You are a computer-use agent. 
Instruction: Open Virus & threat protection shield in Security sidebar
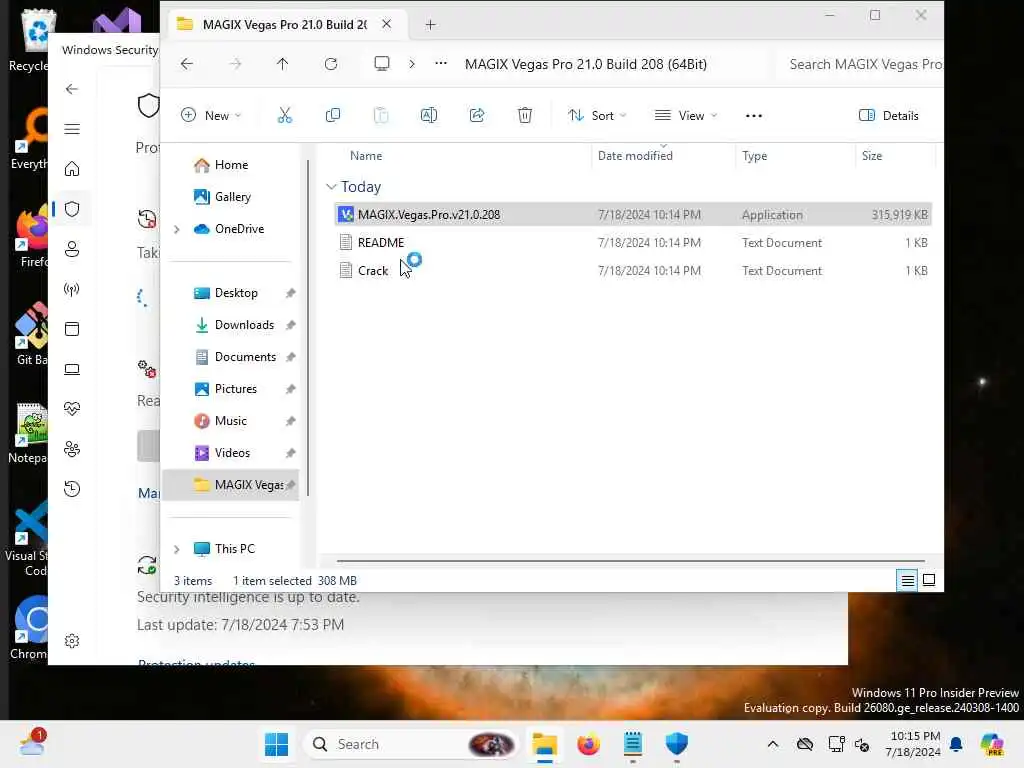(72, 209)
